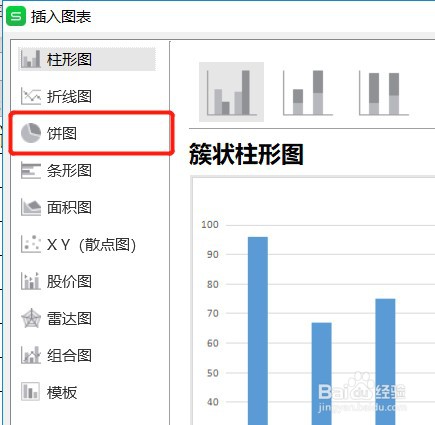Click the 饼图 pie chart icon
This screenshot has height=425, width=435.
pos(31,133)
